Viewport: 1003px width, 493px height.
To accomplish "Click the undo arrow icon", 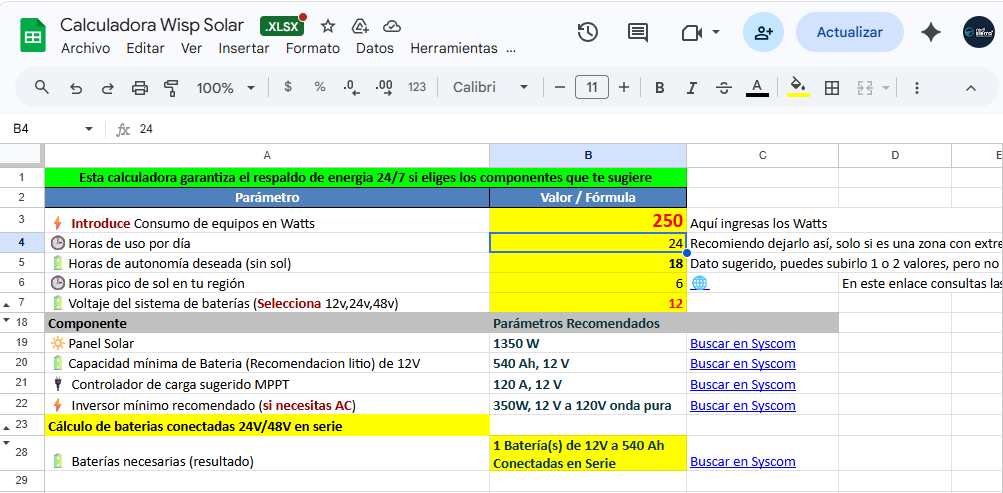I will pos(76,88).
